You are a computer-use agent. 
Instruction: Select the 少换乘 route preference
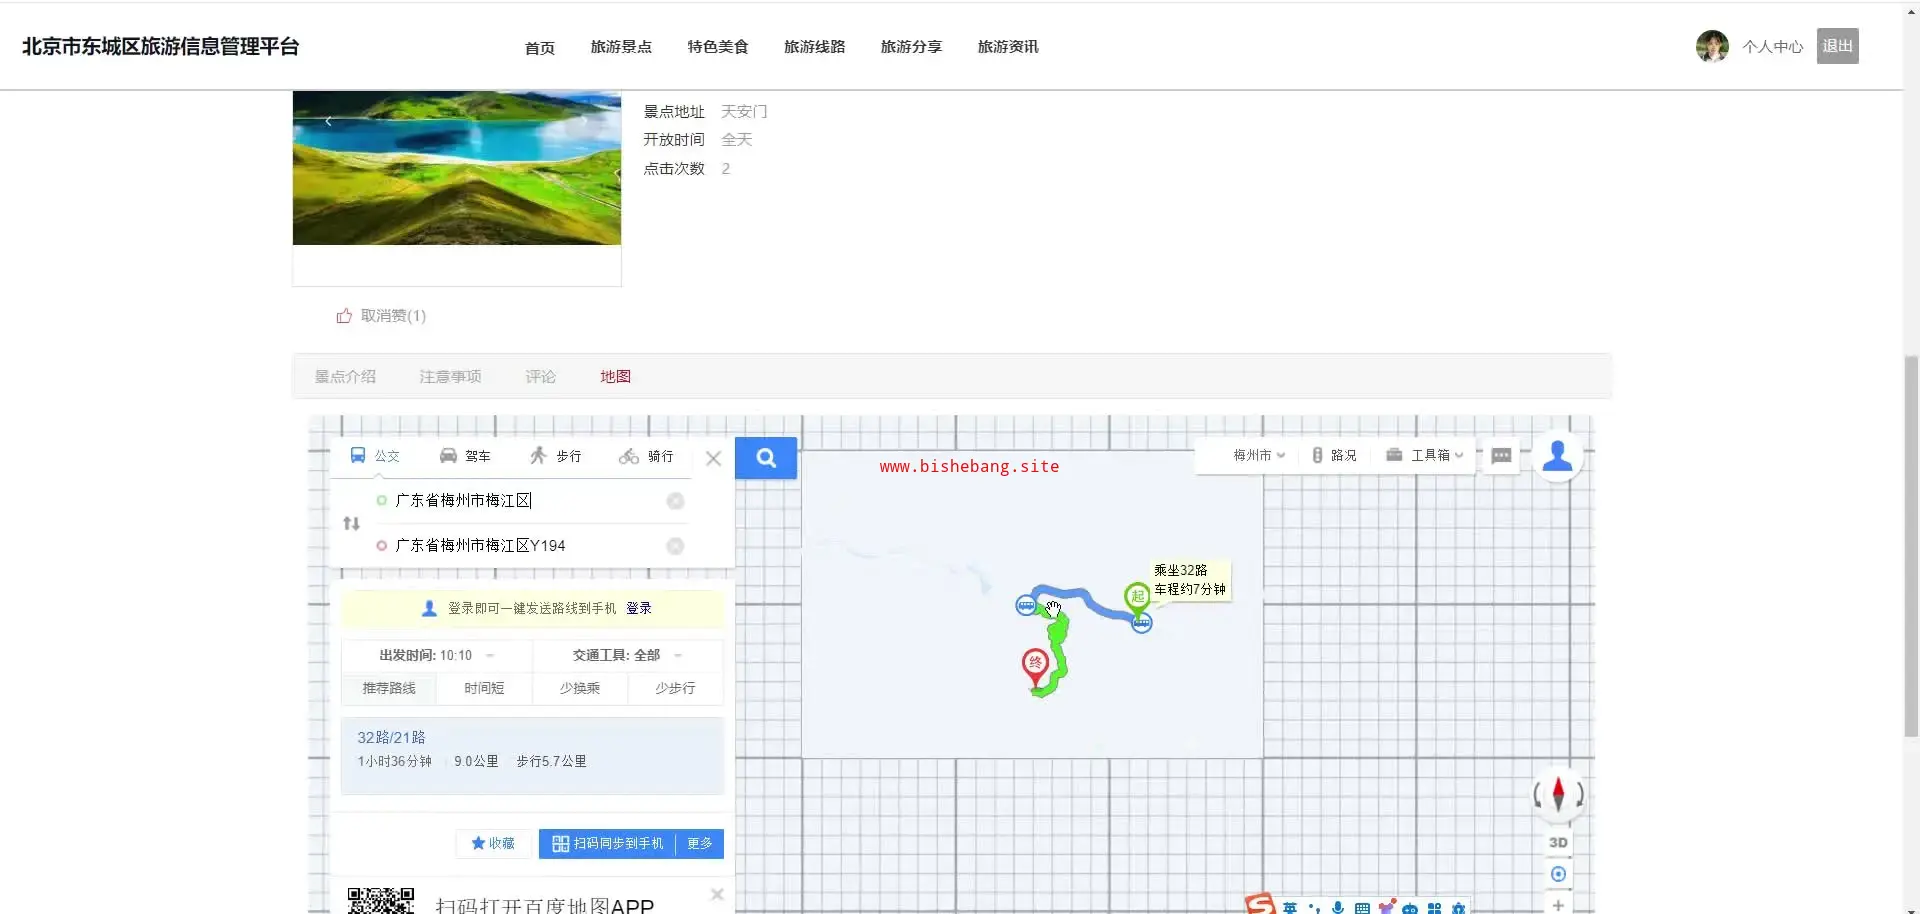580,688
